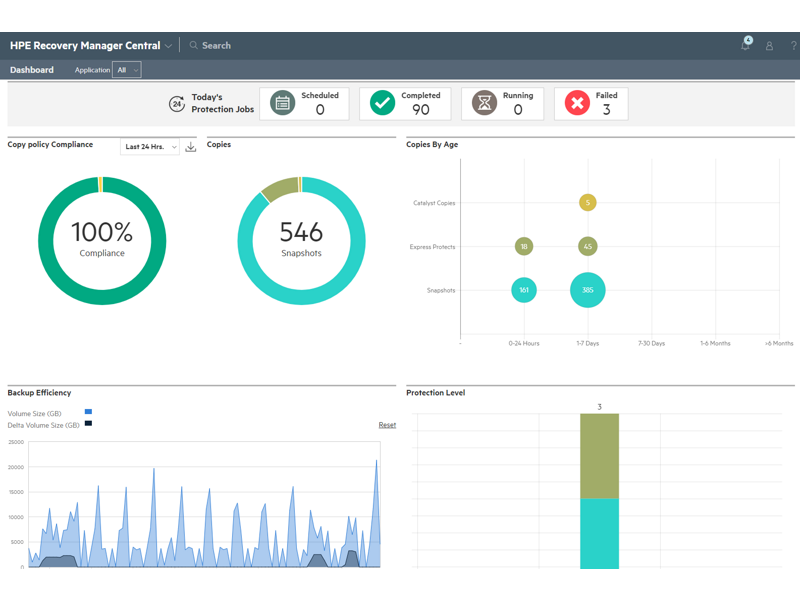Open the notifications bell icon
This screenshot has width=800, height=600.
(745, 45)
